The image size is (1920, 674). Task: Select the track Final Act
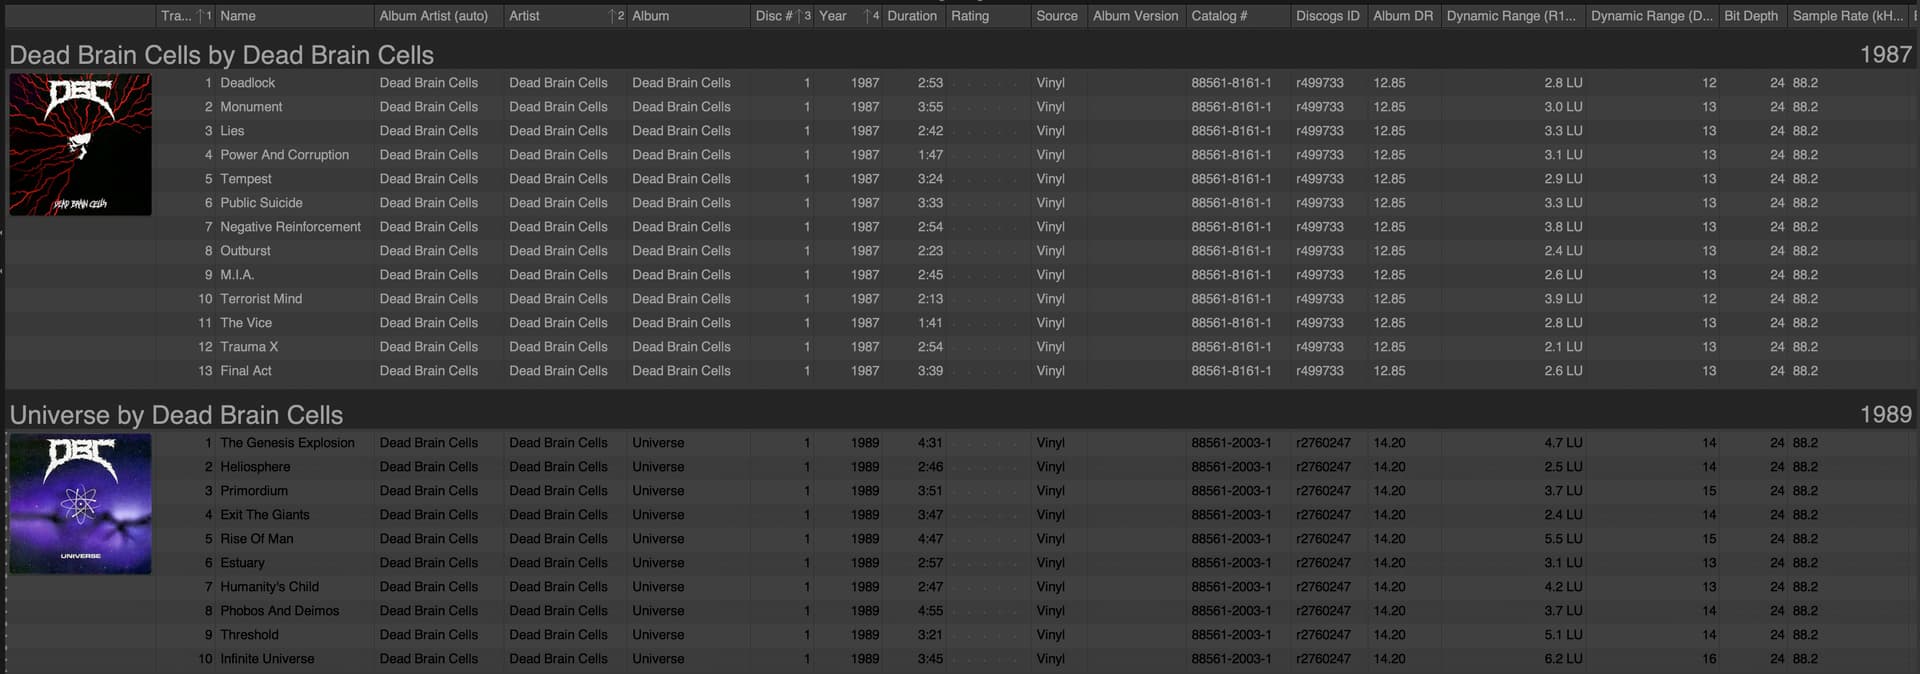click(246, 371)
